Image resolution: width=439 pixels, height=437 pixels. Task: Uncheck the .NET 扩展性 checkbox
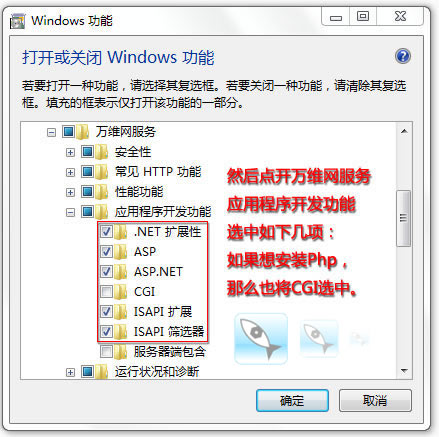106,232
